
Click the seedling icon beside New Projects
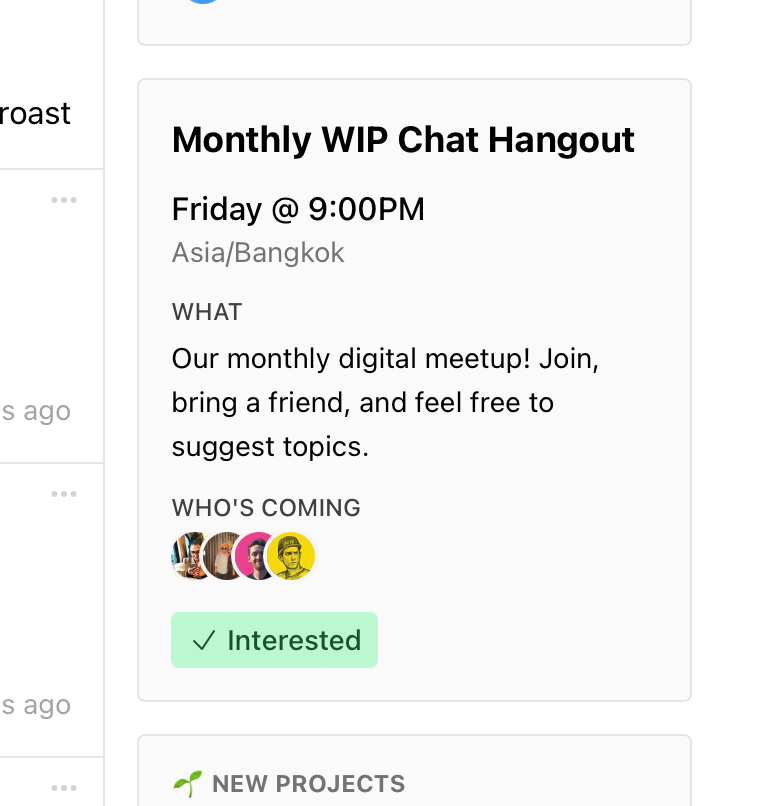pos(188,784)
